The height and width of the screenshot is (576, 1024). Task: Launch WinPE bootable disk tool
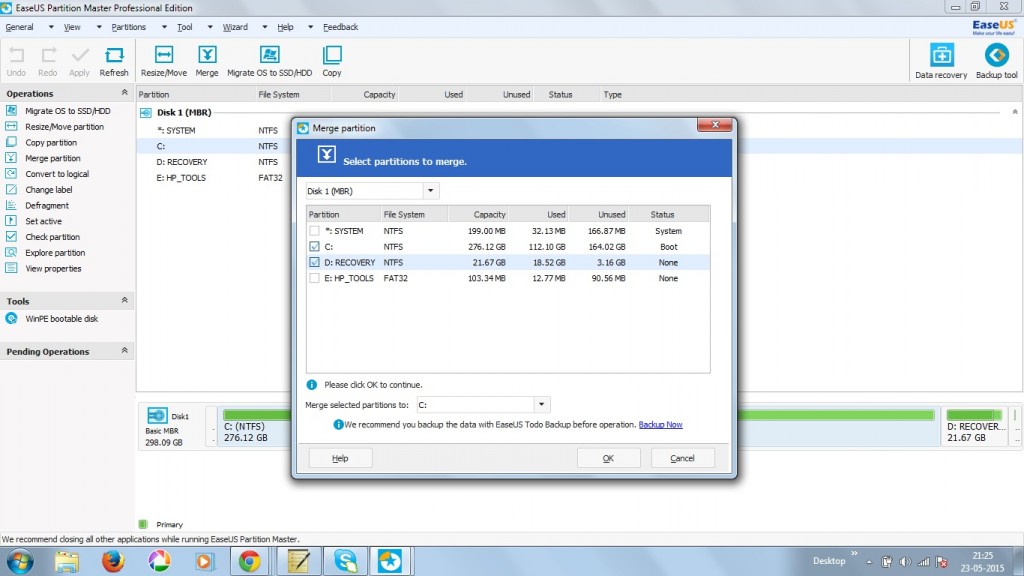tap(61, 319)
